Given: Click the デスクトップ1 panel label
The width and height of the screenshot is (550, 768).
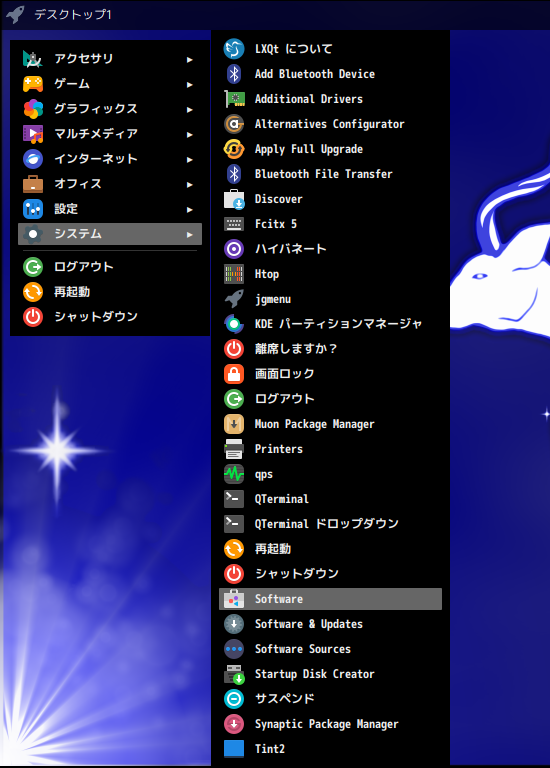Looking at the screenshot, I should [72, 15].
